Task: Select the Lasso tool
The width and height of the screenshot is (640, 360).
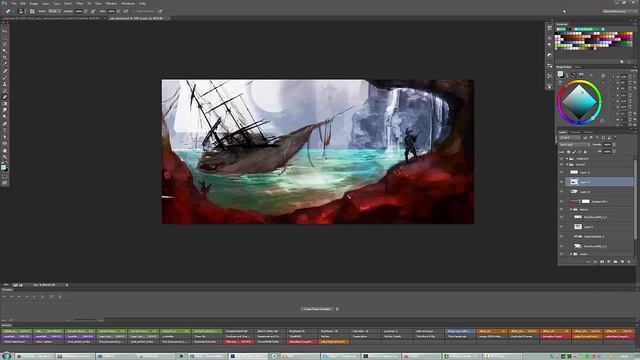Action: (5, 44)
